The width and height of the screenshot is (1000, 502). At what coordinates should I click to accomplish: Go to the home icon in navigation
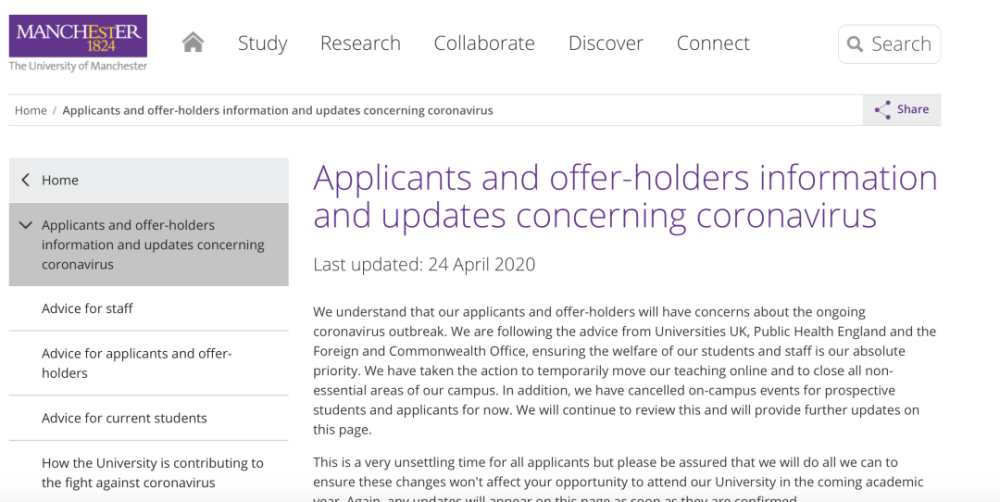pos(193,43)
